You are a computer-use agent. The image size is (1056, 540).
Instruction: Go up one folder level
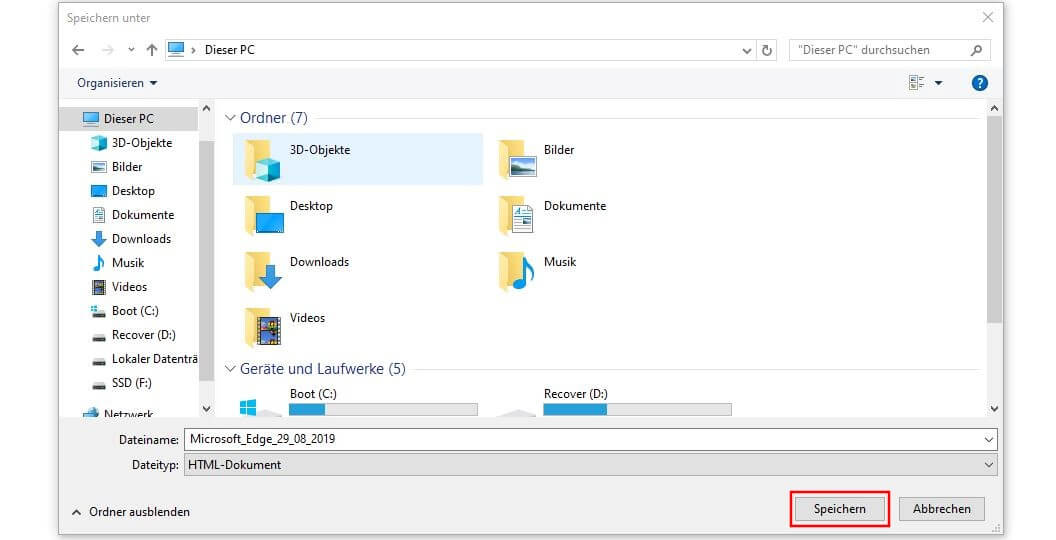[152, 50]
